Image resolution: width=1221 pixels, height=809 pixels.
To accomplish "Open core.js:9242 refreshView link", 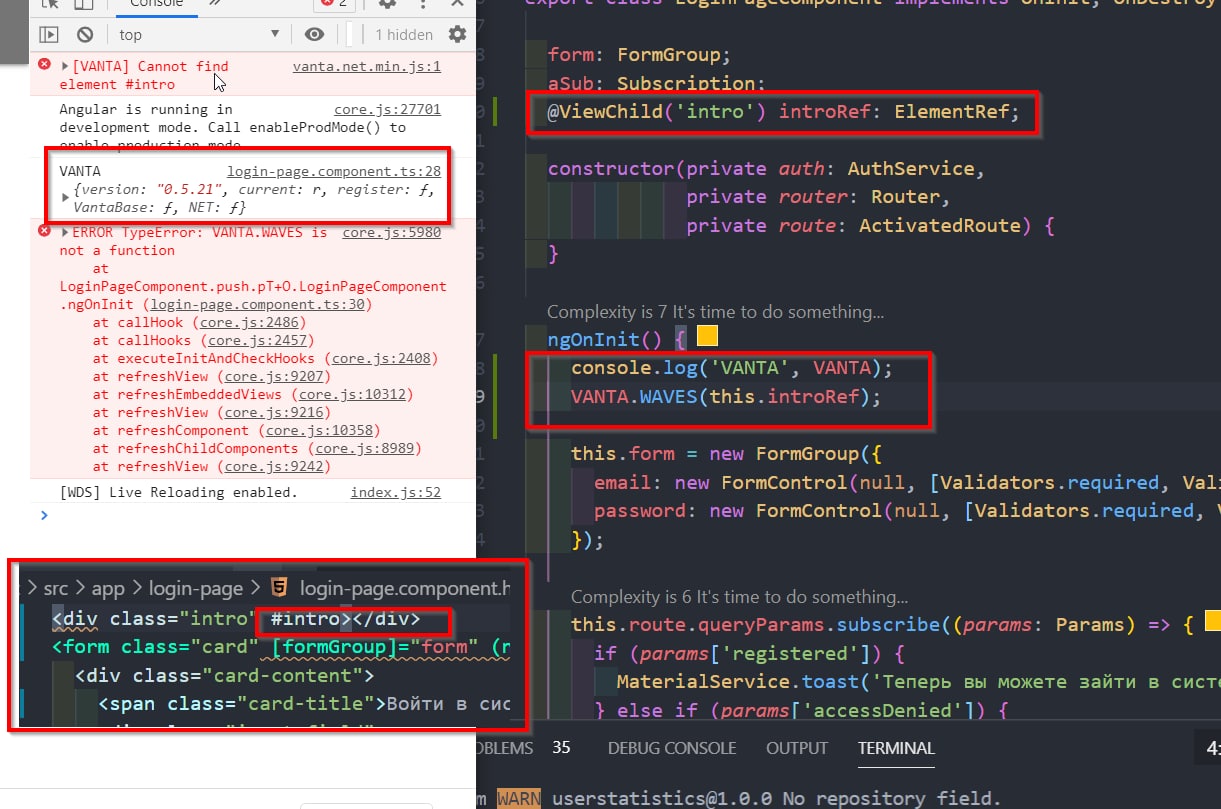I will (274, 466).
